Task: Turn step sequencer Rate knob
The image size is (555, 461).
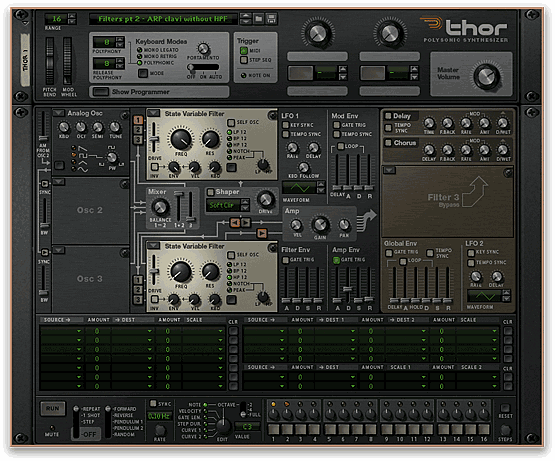Action: [x=160, y=430]
